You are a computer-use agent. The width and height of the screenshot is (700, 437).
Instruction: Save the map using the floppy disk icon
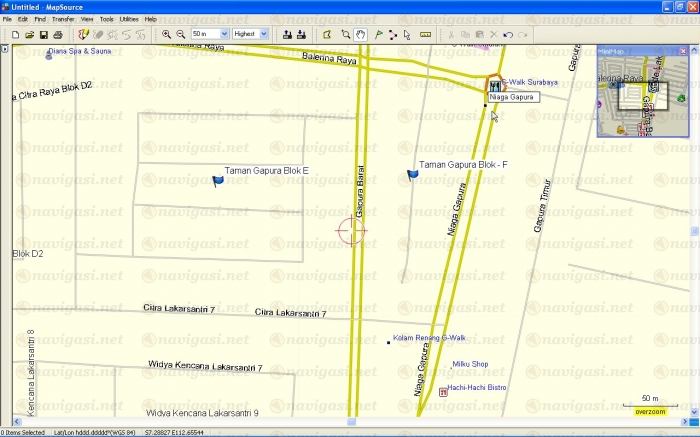click(x=43, y=34)
